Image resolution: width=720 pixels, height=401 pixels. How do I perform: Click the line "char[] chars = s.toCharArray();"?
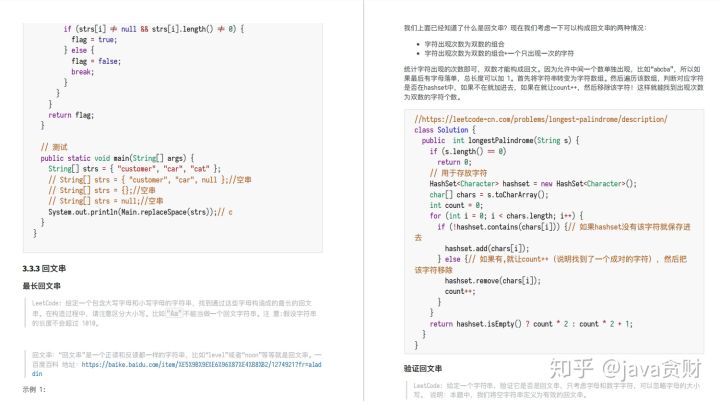click(x=489, y=195)
